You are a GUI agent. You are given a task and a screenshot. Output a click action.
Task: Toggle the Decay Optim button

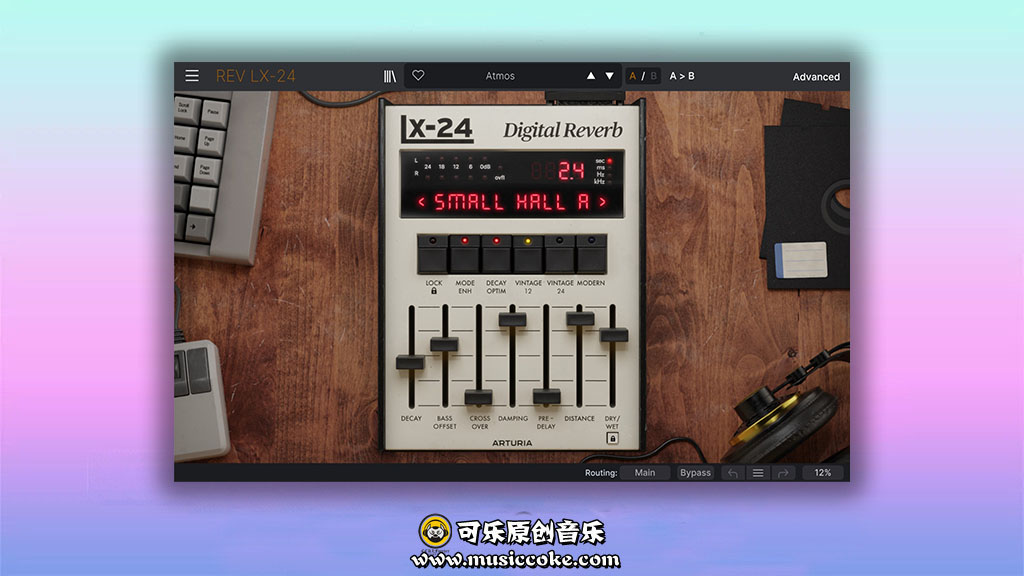[x=496, y=254]
